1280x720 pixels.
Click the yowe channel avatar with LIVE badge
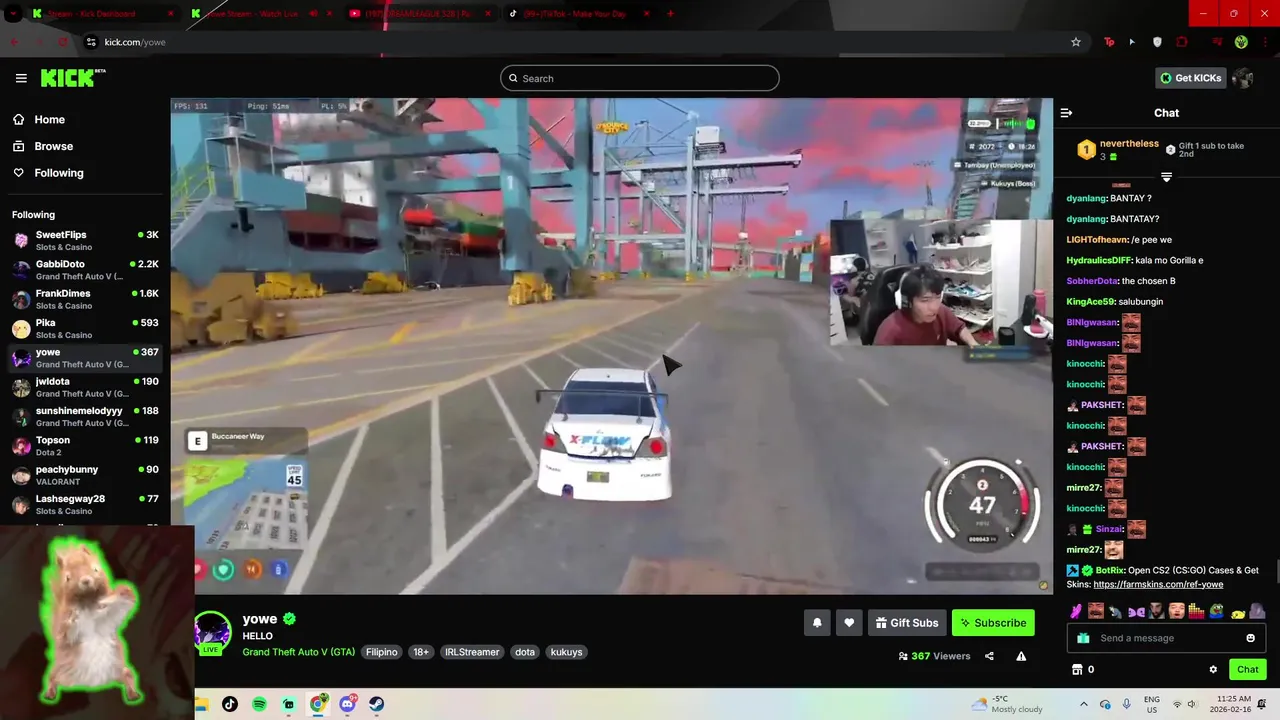[x=211, y=633]
